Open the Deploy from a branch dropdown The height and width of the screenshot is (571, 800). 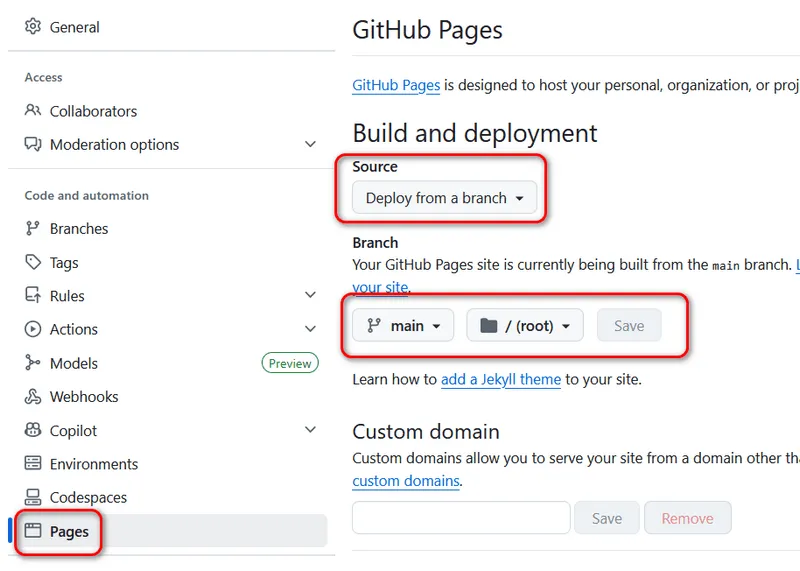tap(444, 198)
